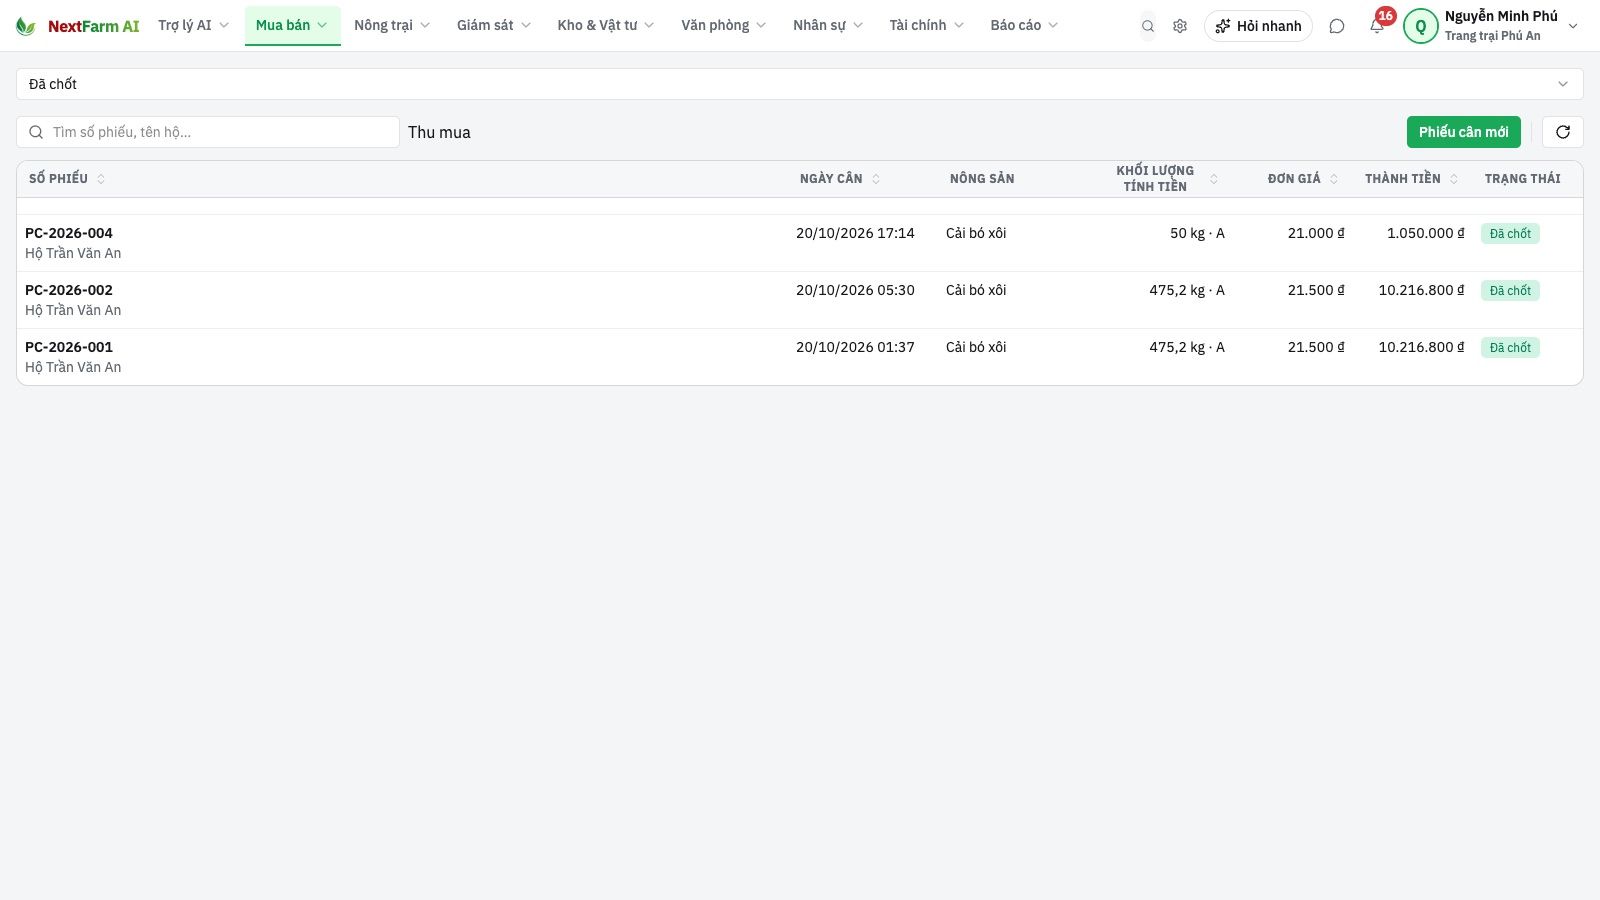Sort by Số phiếu column arrows
Viewport: 1600px width, 900px height.
click(x=101, y=179)
